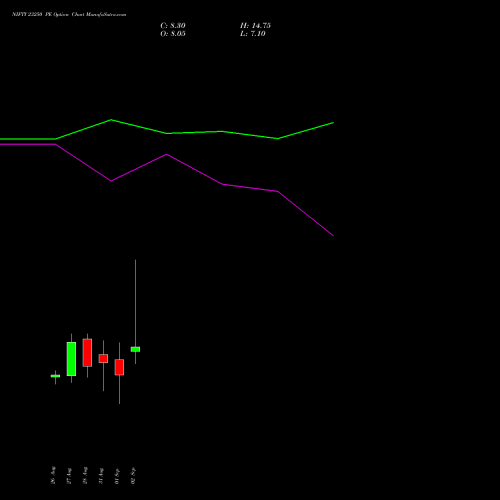The width and height of the screenshot is (500, 500).
Task: Click the '26 Aug' axis label
Action: tap(53, 475)
